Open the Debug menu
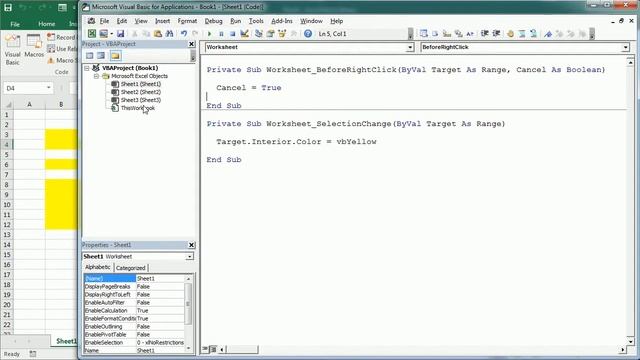This screenshot has width=640, height=360. pyautogui.click(x=213, y=21)
